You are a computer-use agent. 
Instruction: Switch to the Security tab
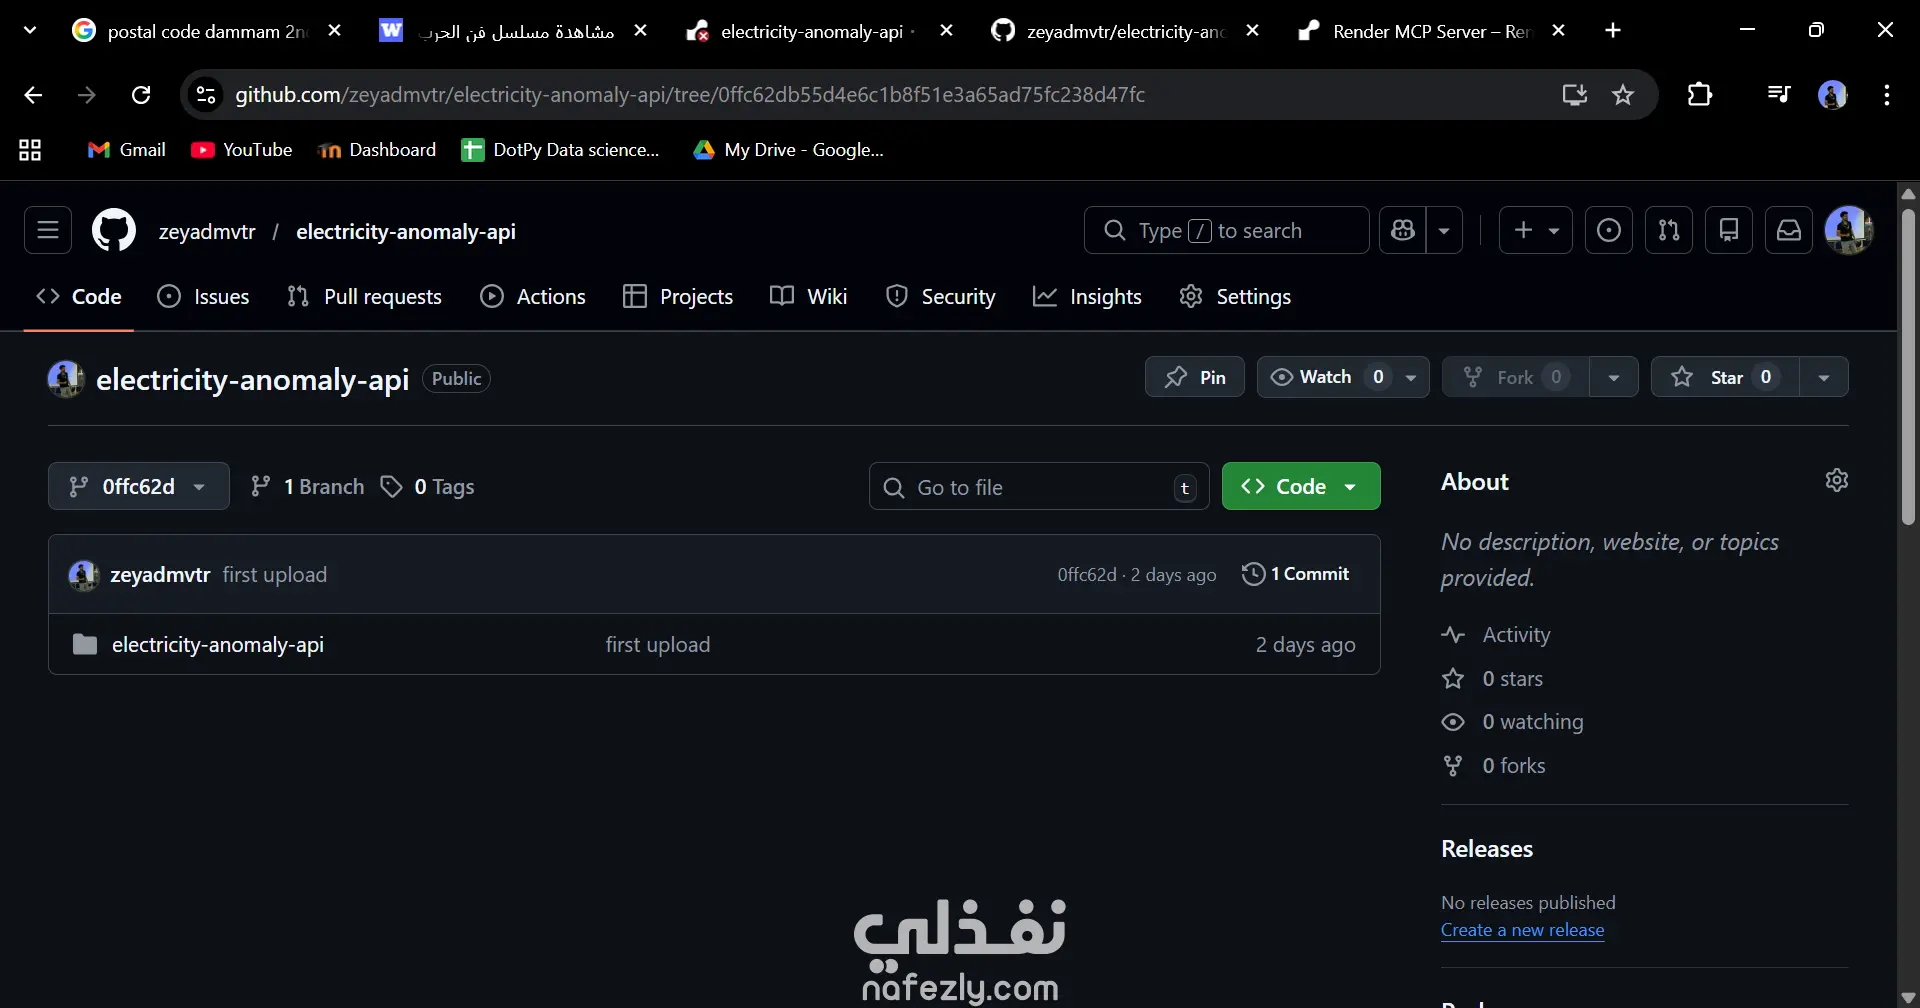(x=941, y=297)
